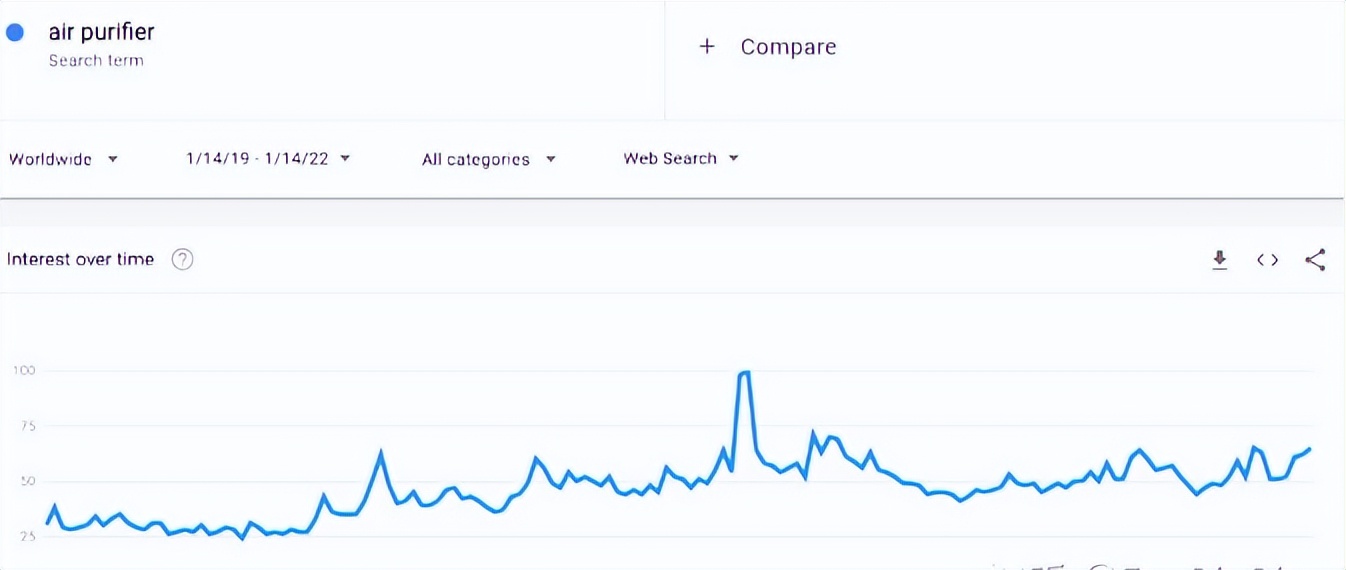Click the Search term label
This screenshot has height=570, width=1346.
click(96, 61)
